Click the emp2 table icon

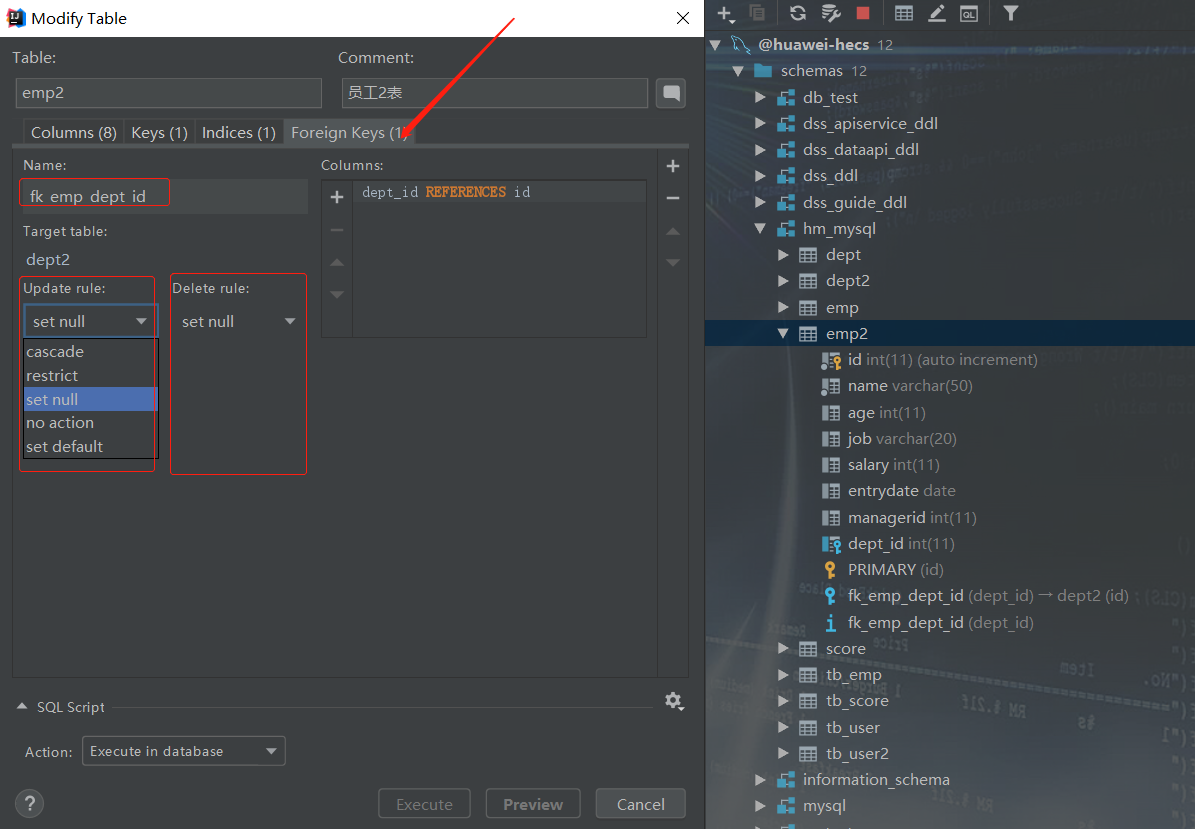[x=808, y=334]
